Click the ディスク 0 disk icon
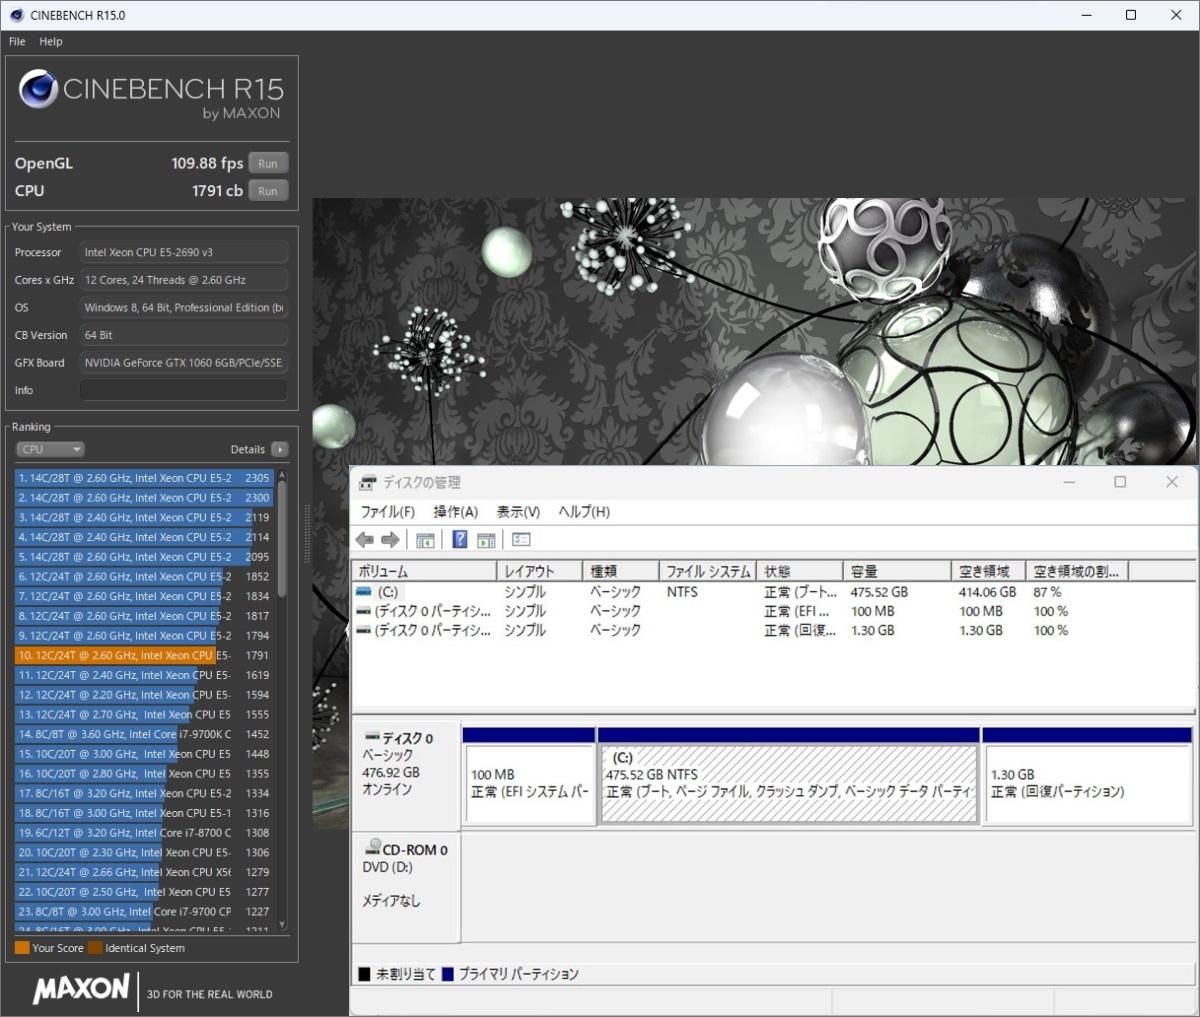 click(x=372, y=738)
